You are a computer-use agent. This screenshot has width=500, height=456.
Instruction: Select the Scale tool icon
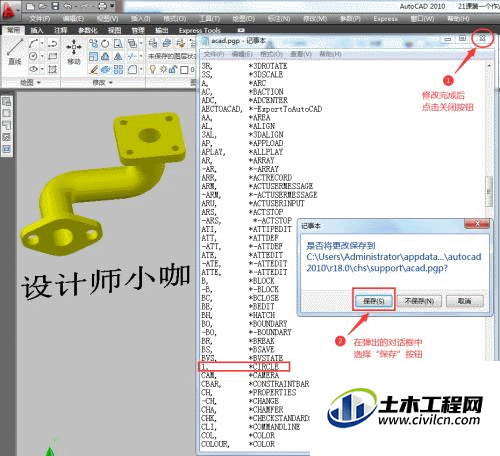[93, 56]
